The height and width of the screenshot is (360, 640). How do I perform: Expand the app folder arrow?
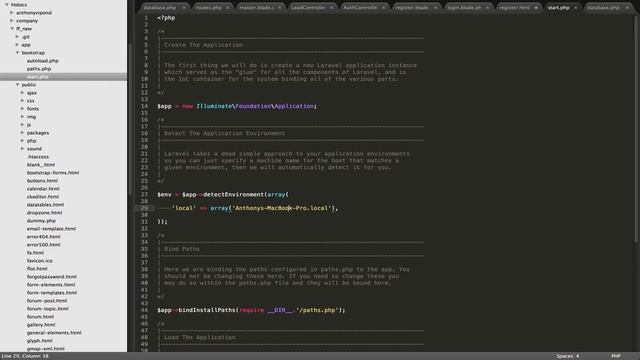tap(17, 44)
